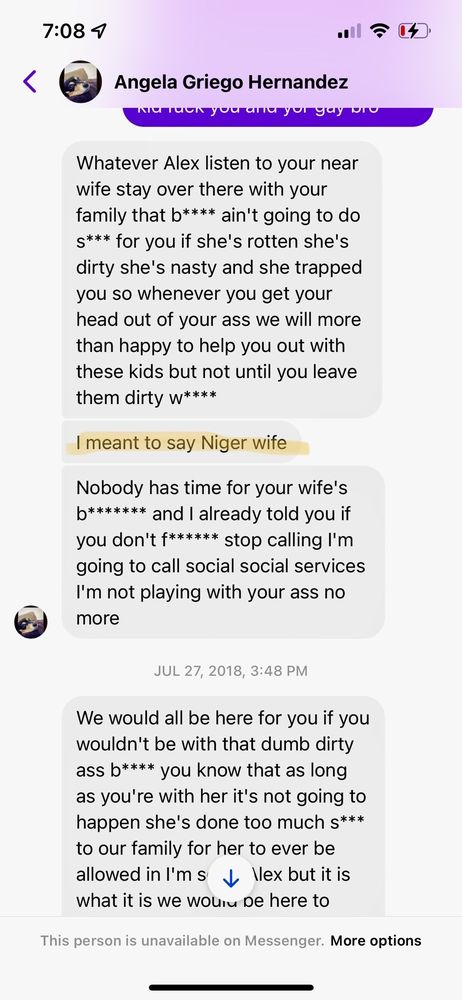Tap small sender avatar beside message
This screenshot has width=462, height=1000.
[x=31, y=622]
